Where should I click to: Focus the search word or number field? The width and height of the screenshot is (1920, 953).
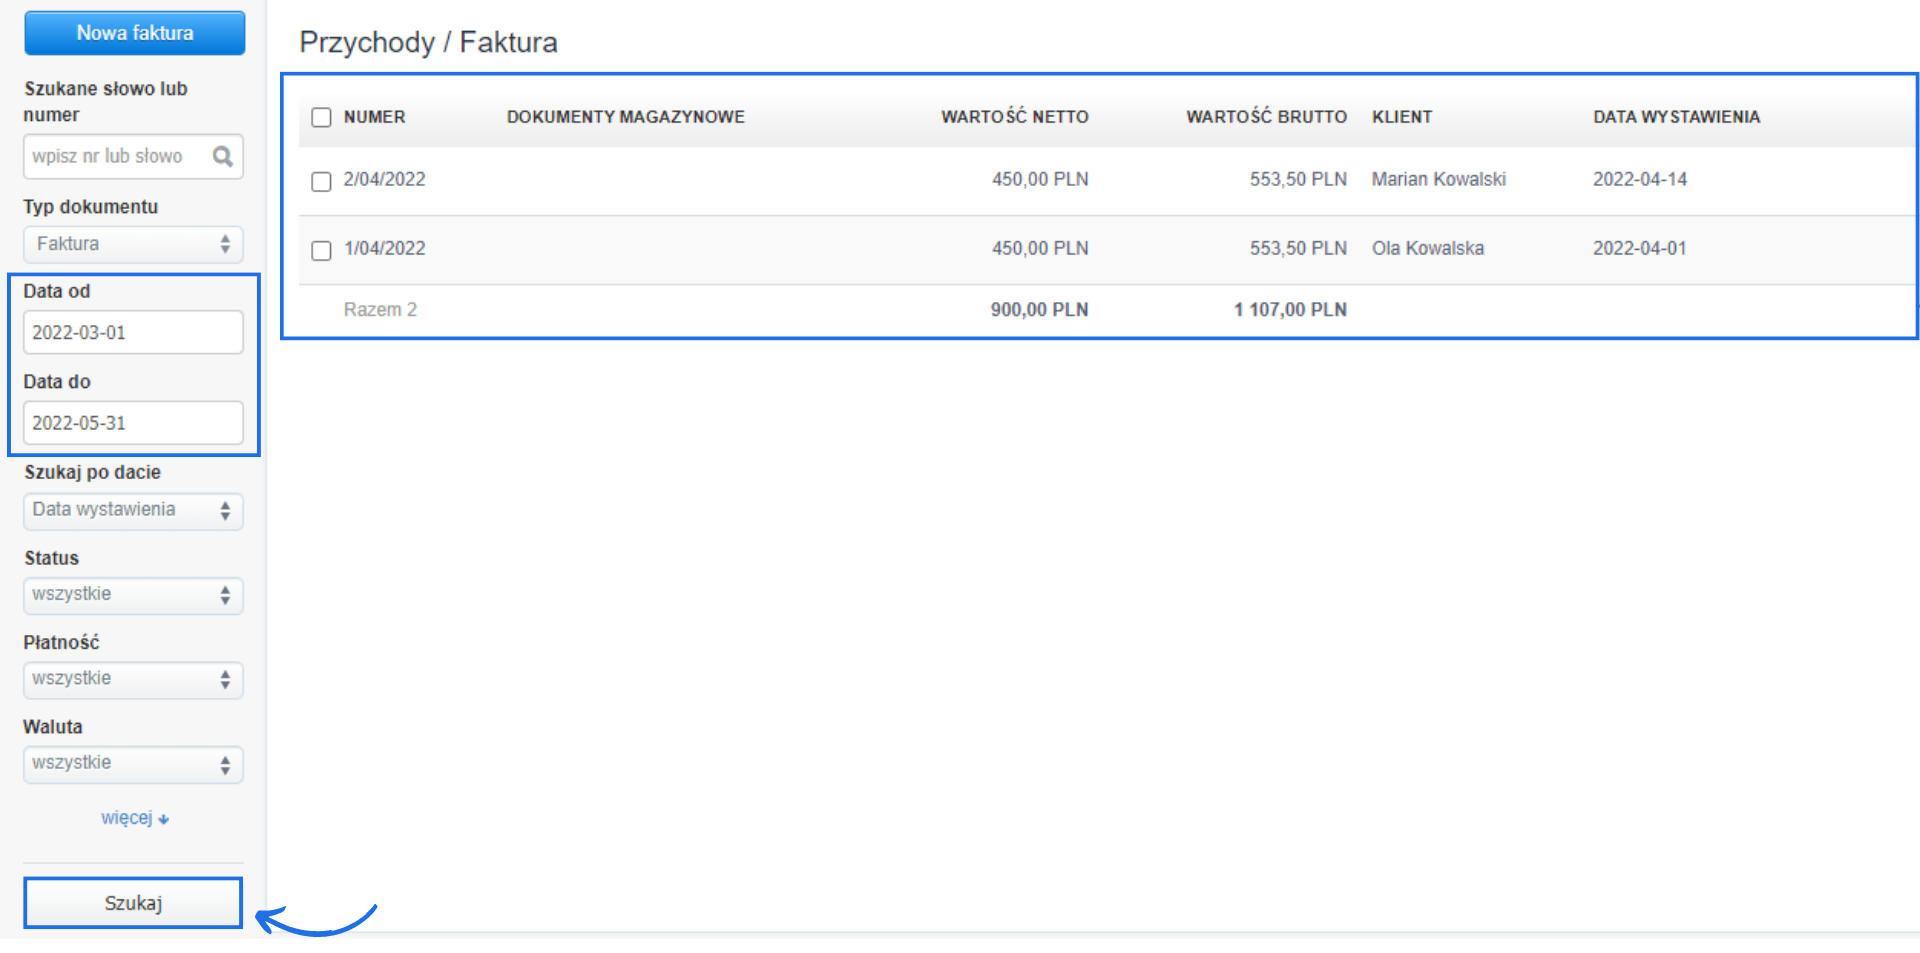(x=115, y=157)
